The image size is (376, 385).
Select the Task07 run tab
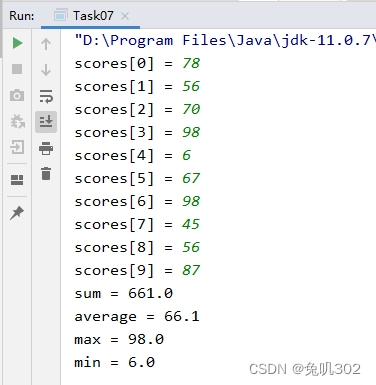(90, 16)
